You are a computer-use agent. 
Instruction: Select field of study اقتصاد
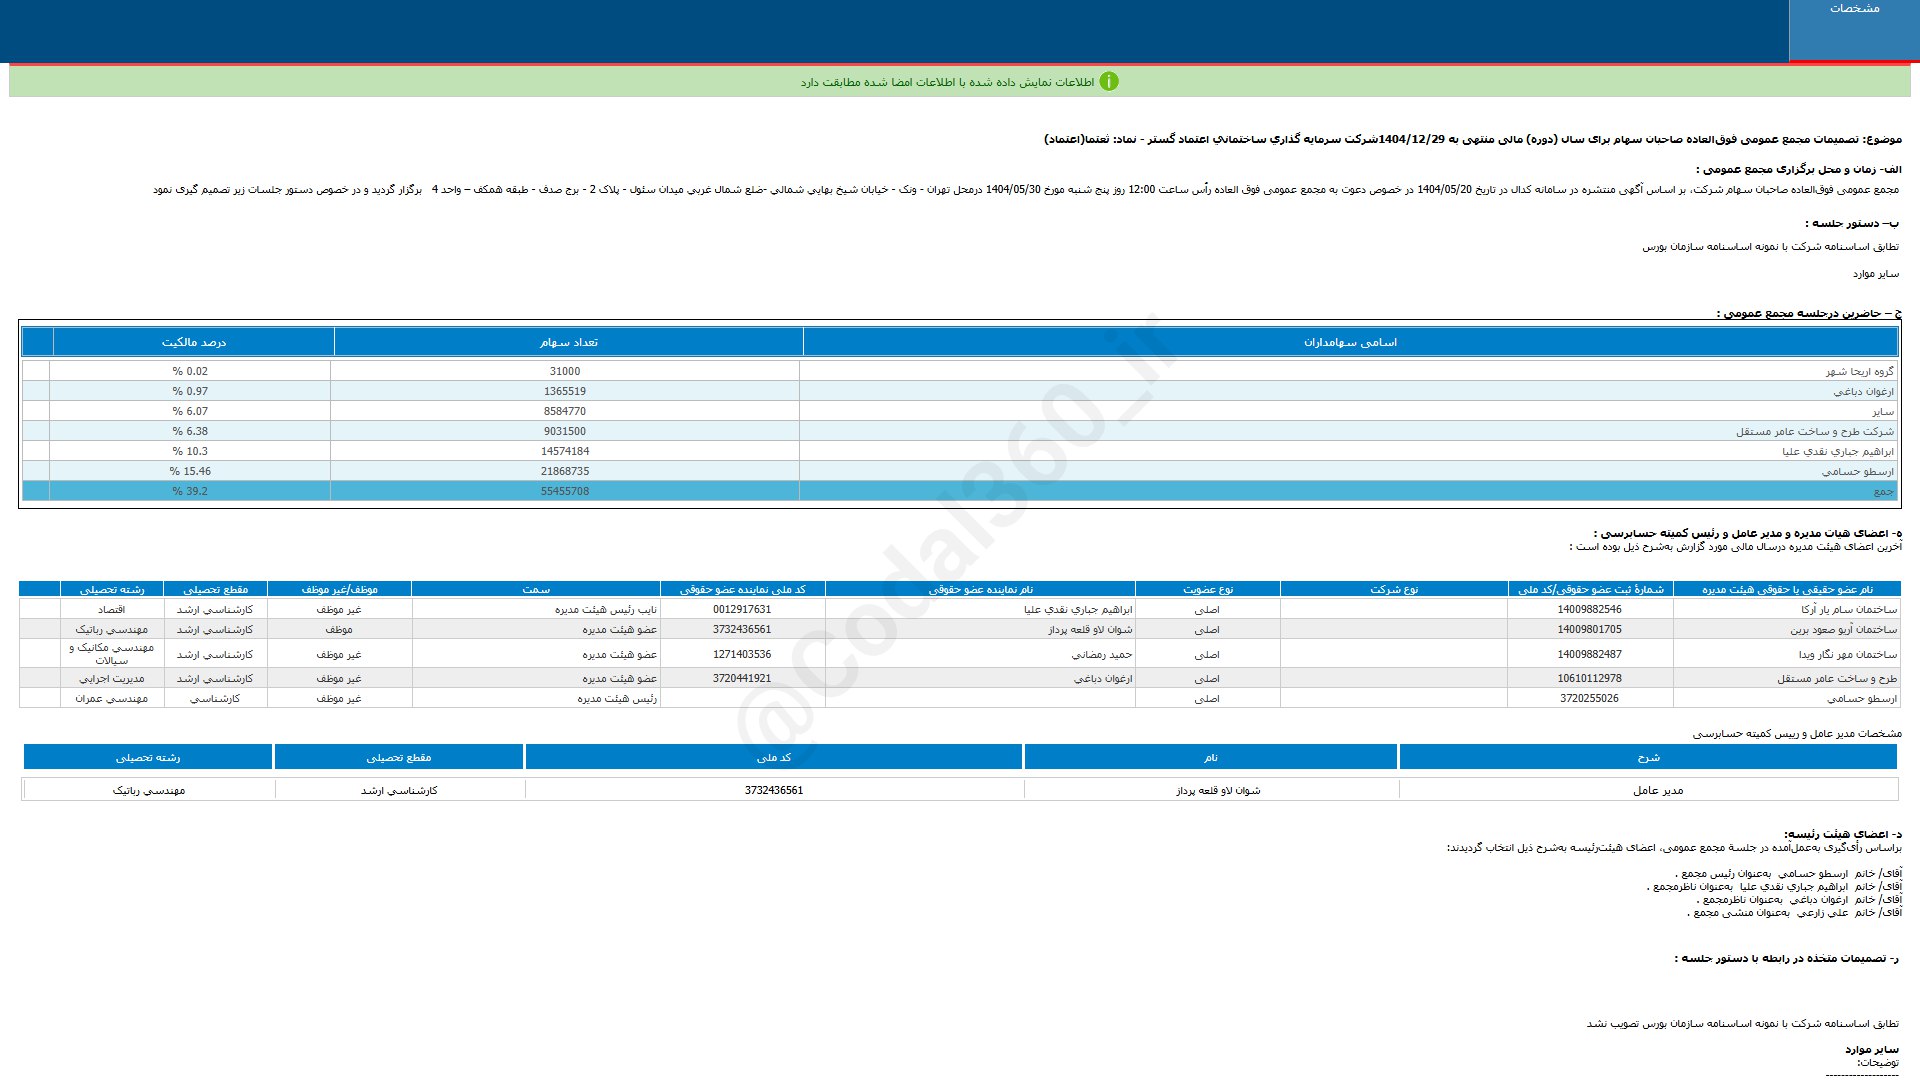[111, 609]
